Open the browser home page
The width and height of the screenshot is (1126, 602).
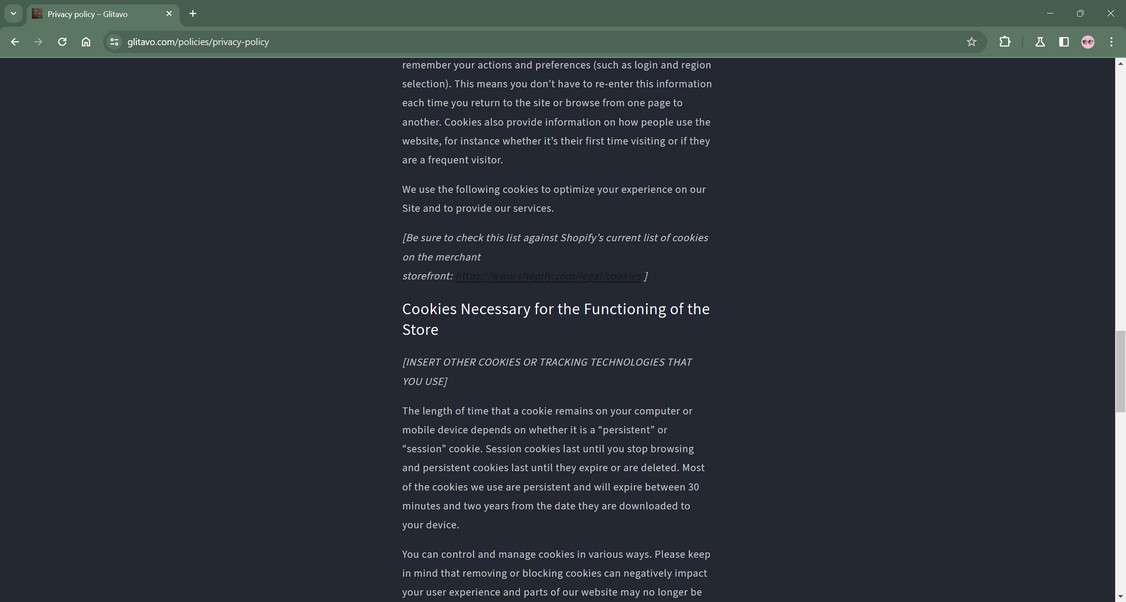click(x=86, y=42)
